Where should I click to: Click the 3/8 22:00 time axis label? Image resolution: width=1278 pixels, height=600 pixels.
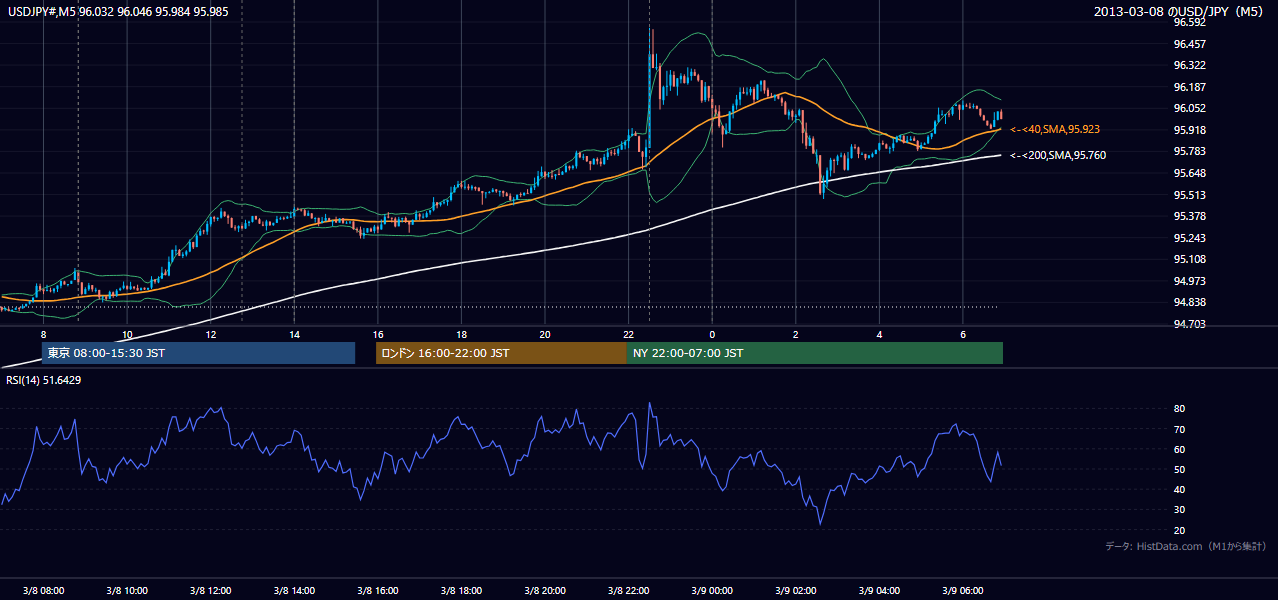click(x=628, y=590)
